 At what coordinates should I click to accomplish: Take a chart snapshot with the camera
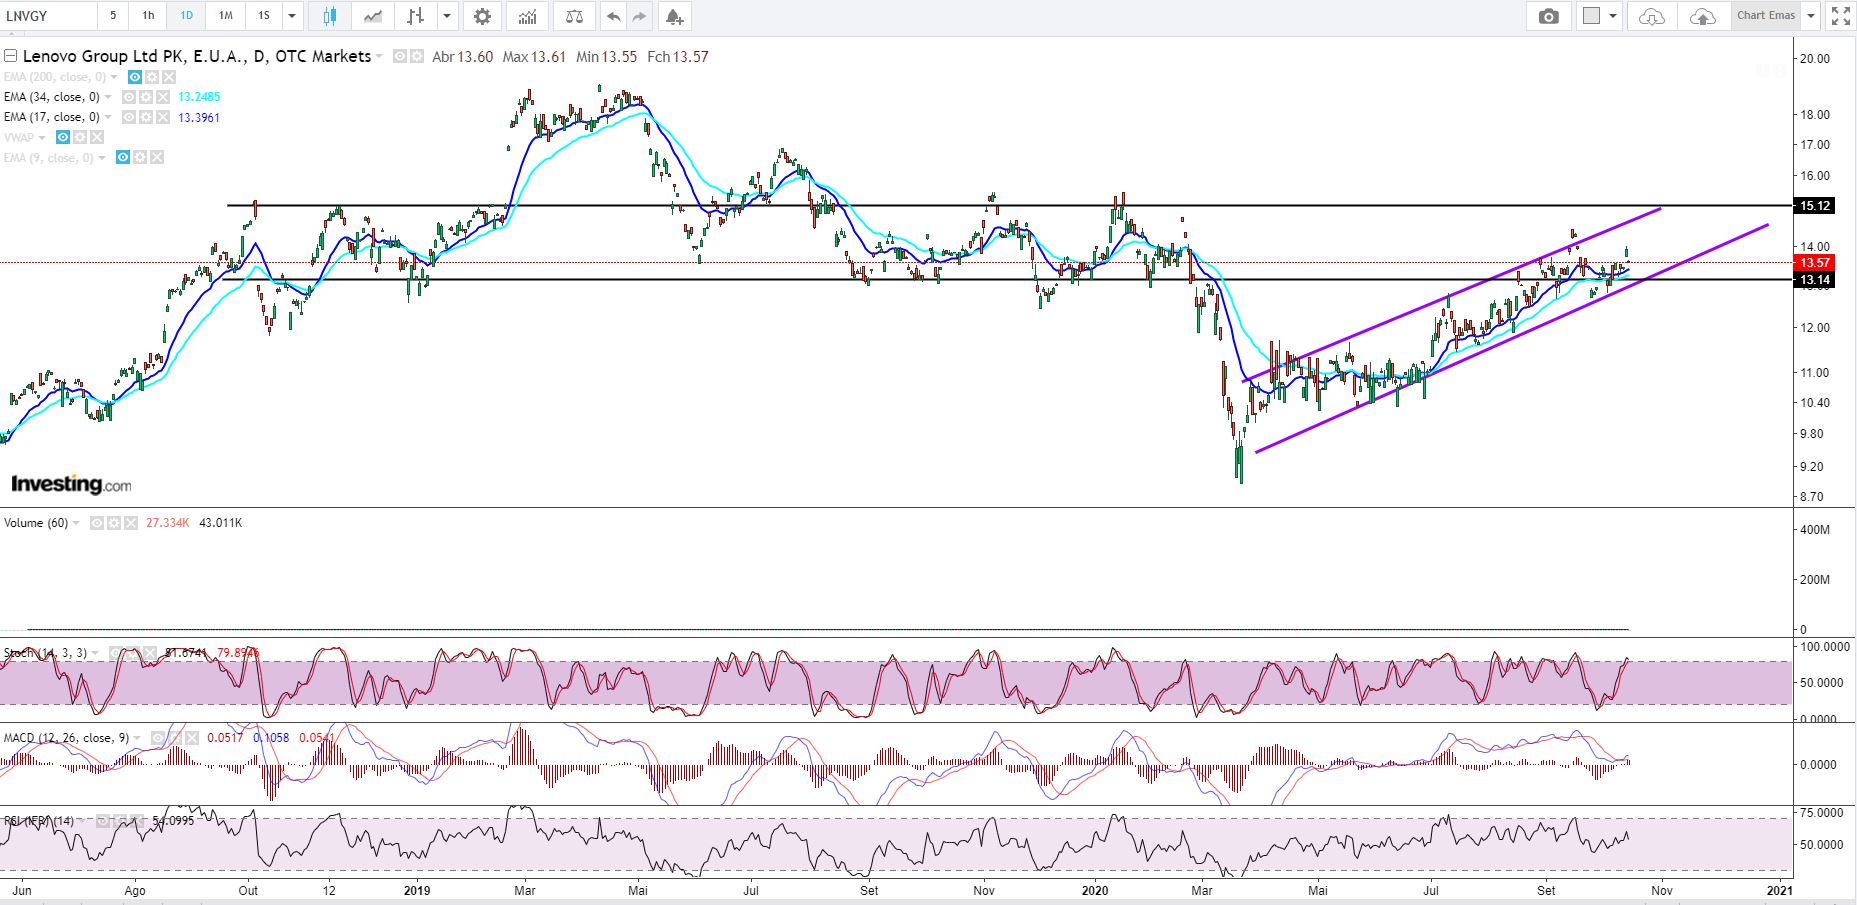tap(1549, 16)
